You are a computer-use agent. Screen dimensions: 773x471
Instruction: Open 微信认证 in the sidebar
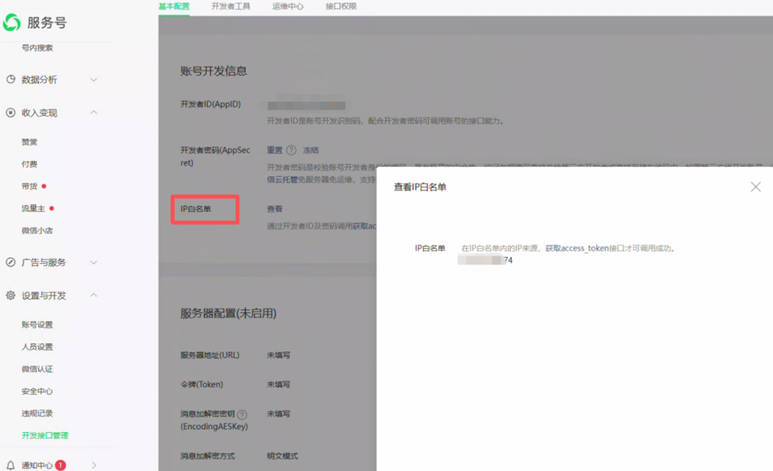[x=37, y=369]
